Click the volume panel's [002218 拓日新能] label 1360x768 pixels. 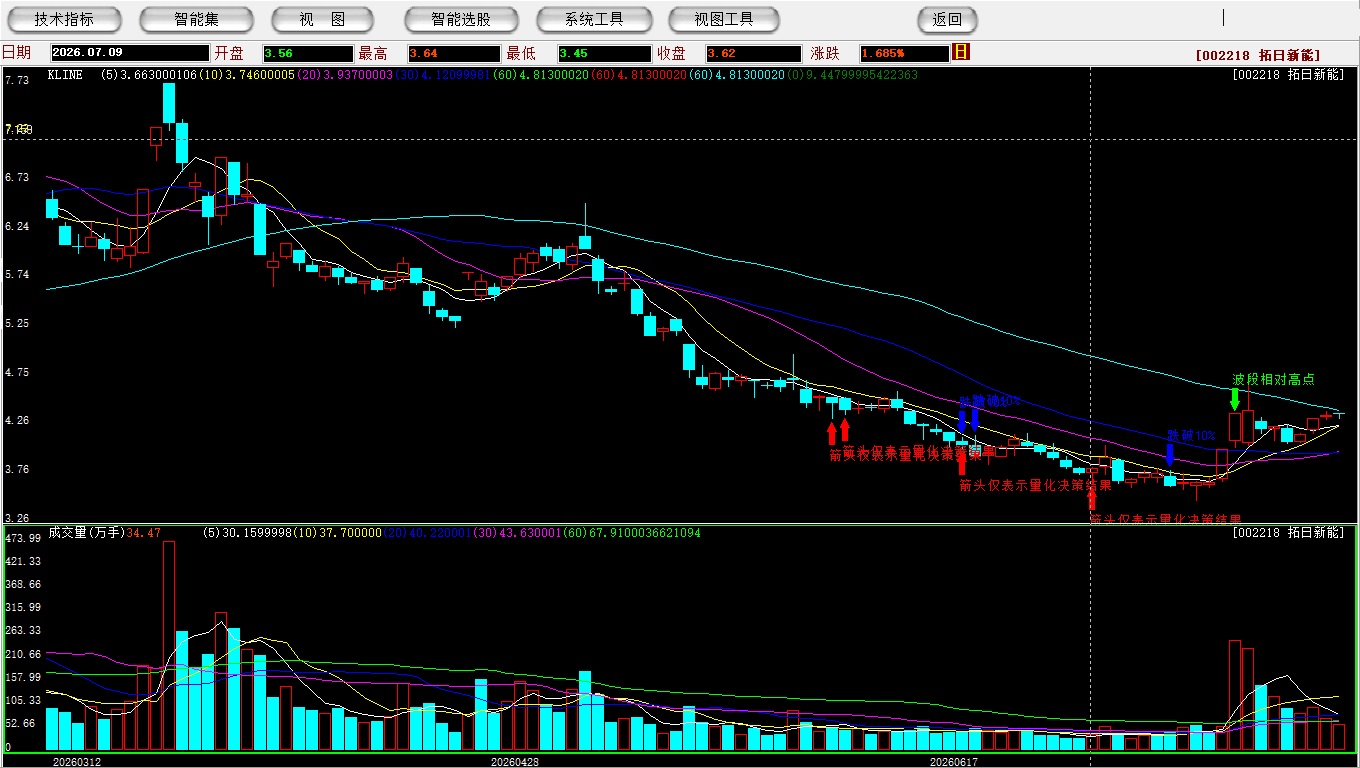click(x=1289, y=533)
